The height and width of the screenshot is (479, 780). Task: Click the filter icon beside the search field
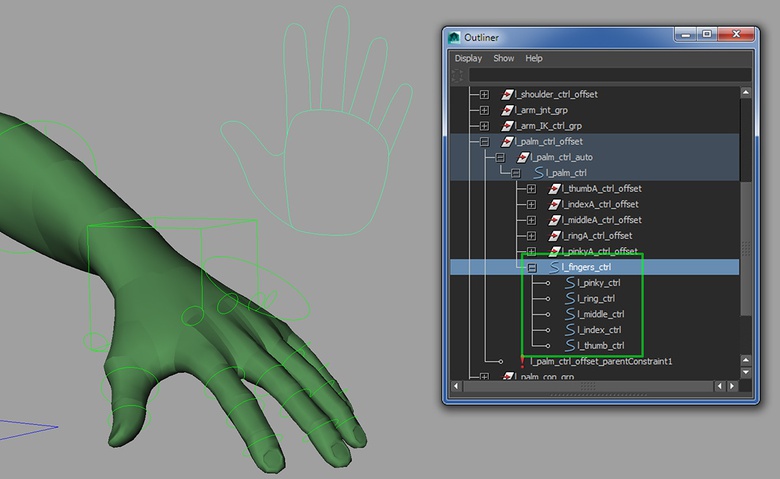pos(457,76)
